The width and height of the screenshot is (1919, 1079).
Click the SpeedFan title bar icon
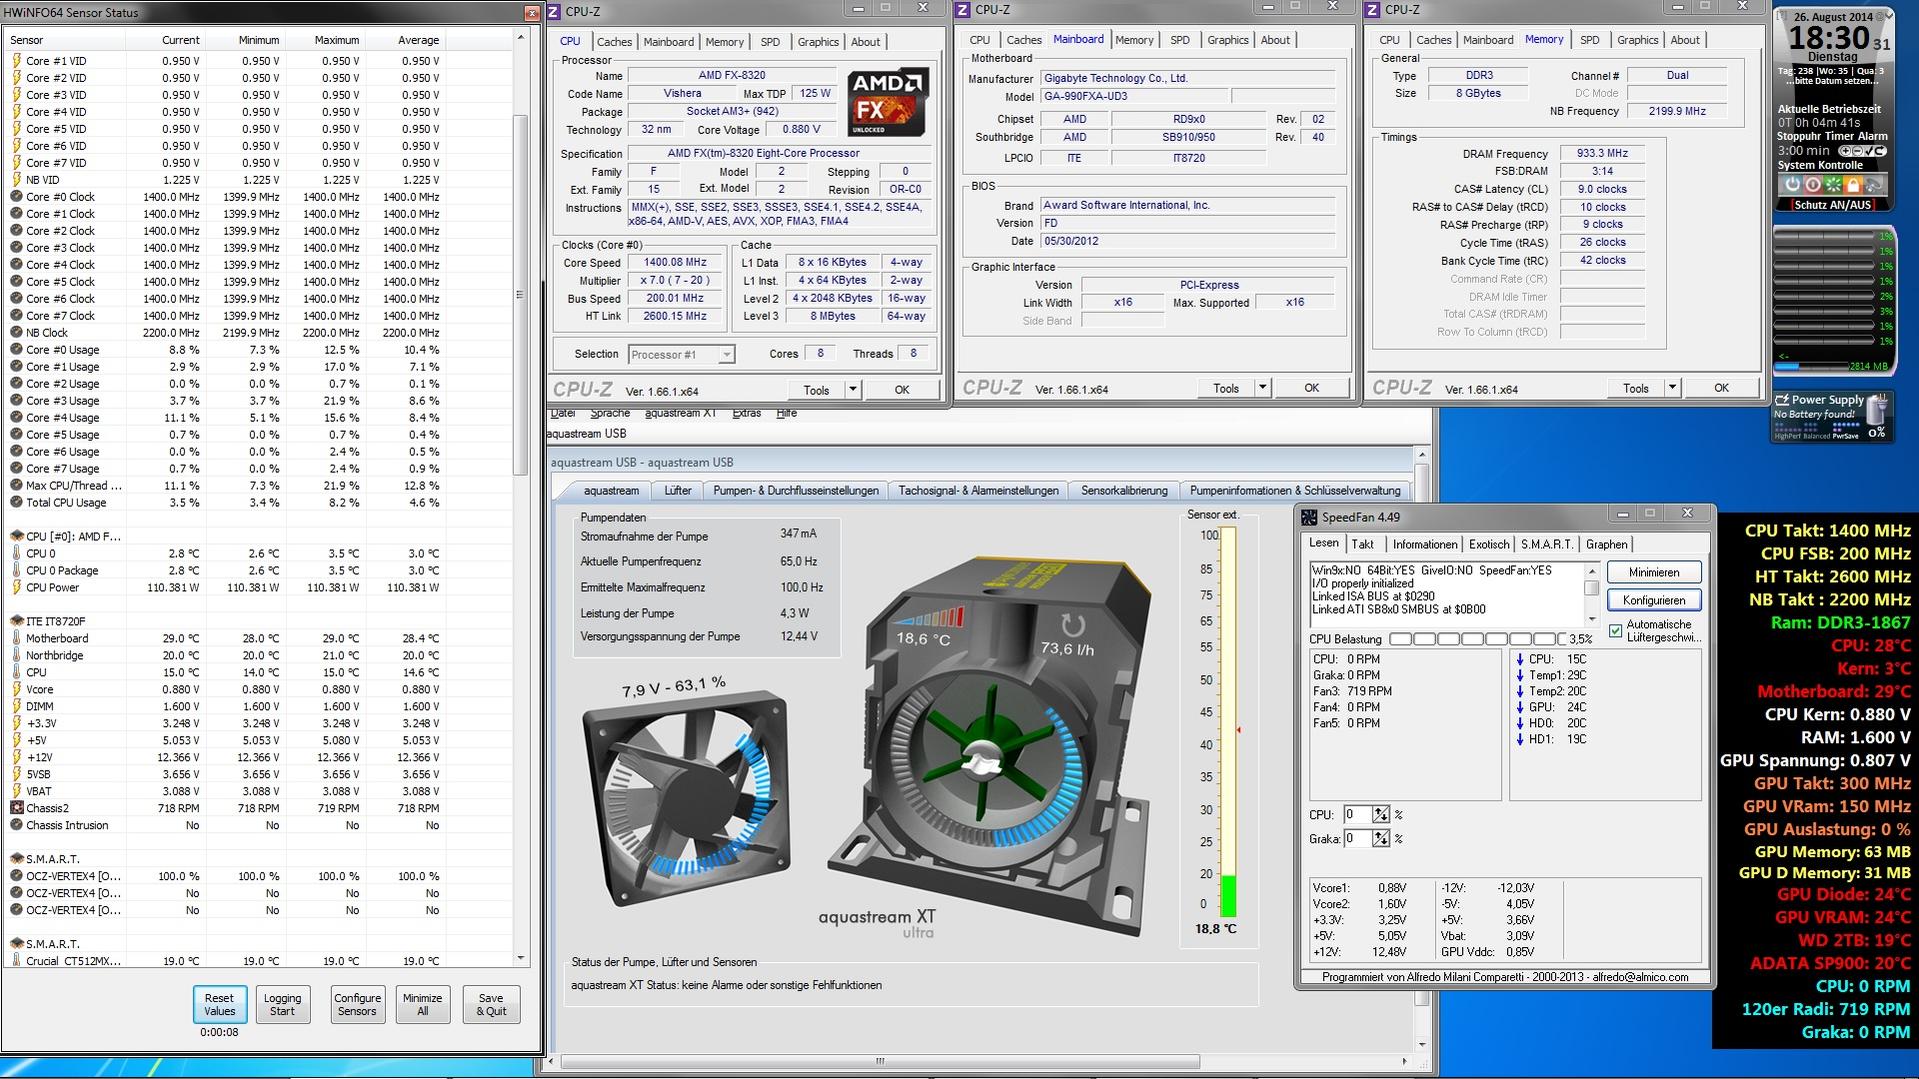(1309, 517)
